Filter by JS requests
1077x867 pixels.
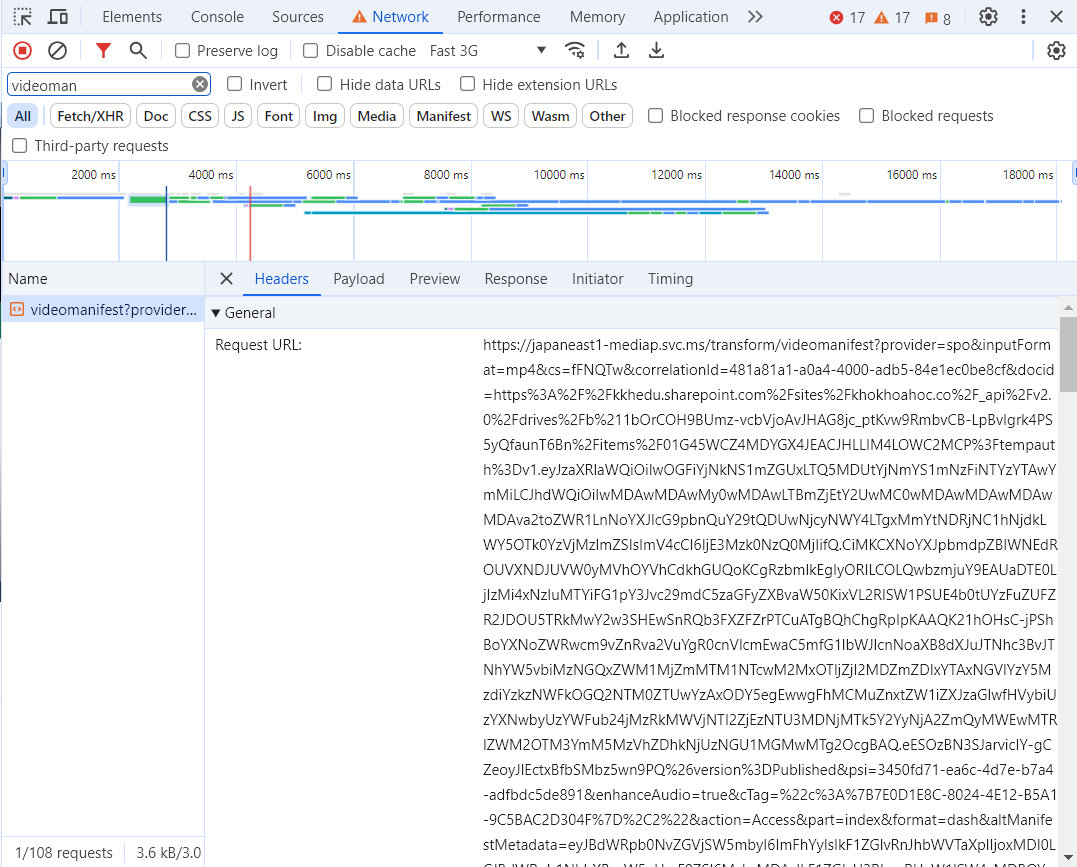tap(238, 116)
